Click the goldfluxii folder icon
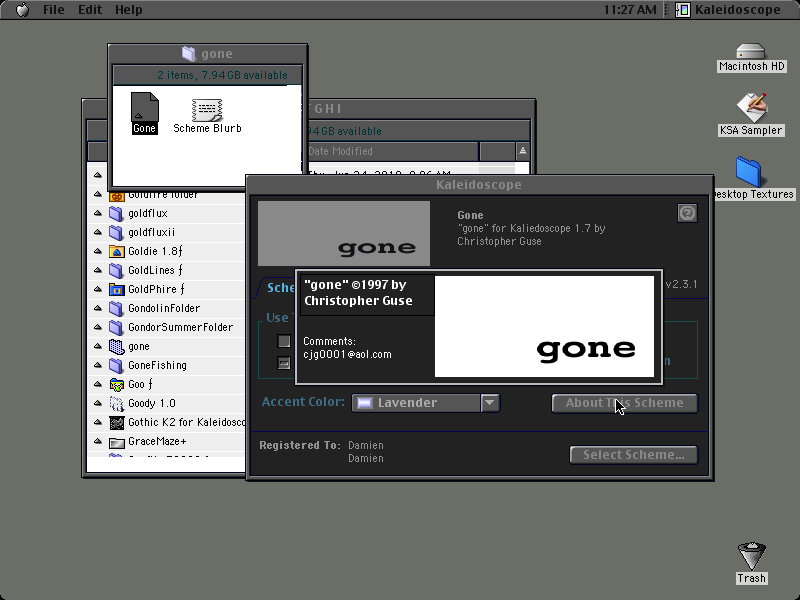 point(116,232)
